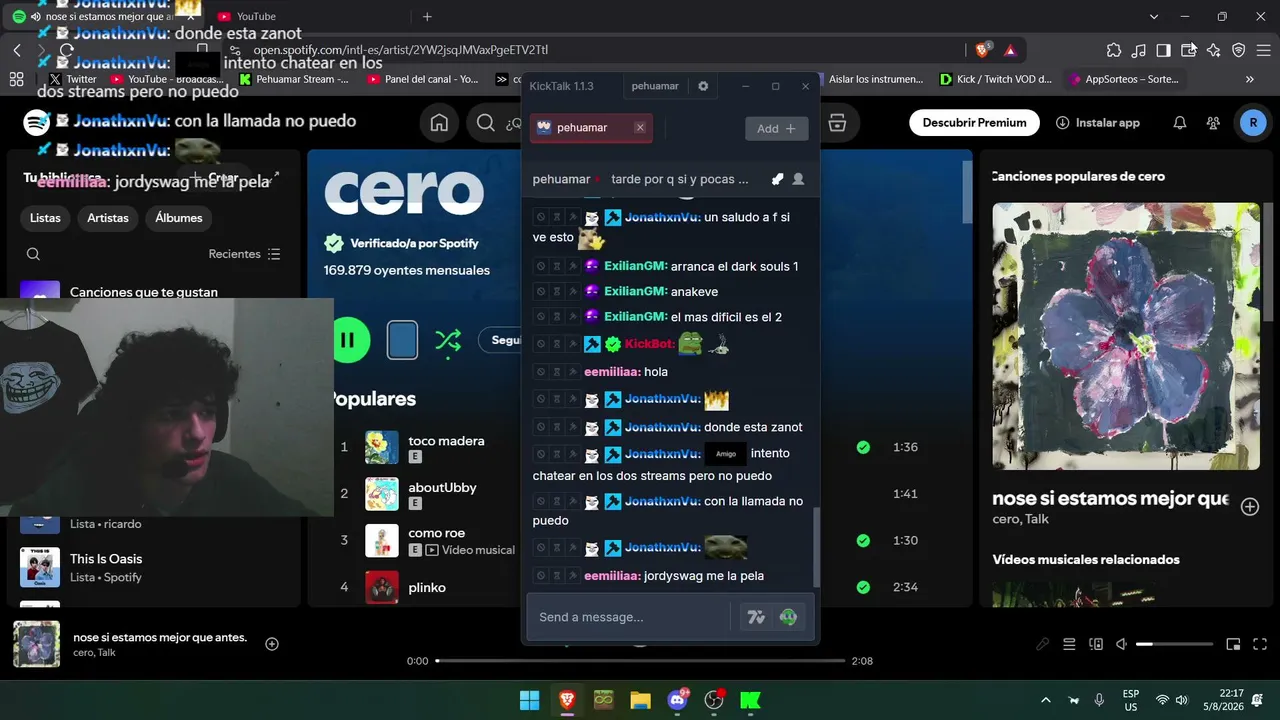The width and height of the screenshot is (1280, 720).
Task: Open the queue icon in player bar
Action: (x=1069, y=644)
